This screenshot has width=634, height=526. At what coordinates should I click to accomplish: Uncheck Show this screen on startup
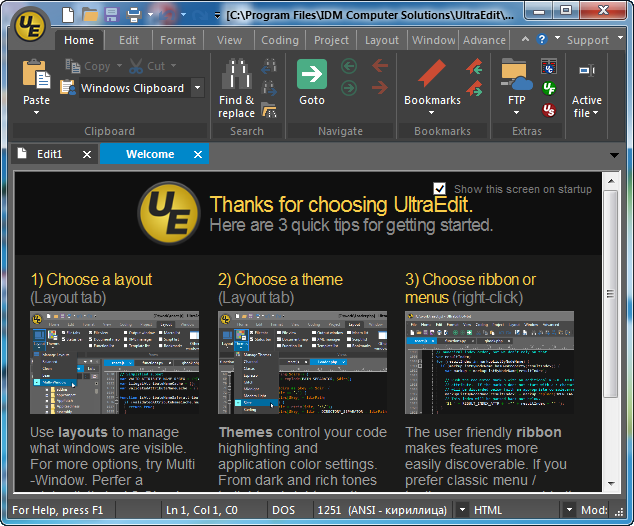click(x=440, y=188)
